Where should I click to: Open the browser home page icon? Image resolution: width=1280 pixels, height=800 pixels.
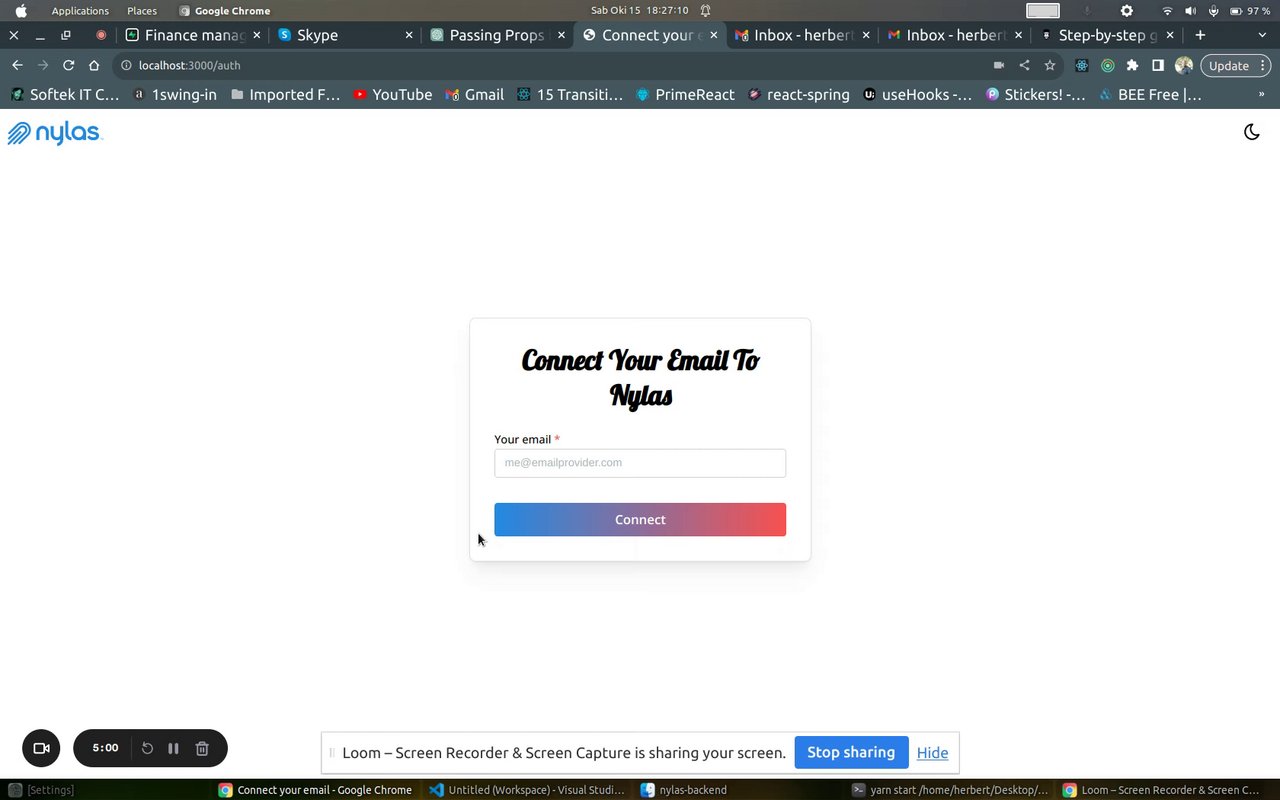pyautogui.click(x=94, y=65)
